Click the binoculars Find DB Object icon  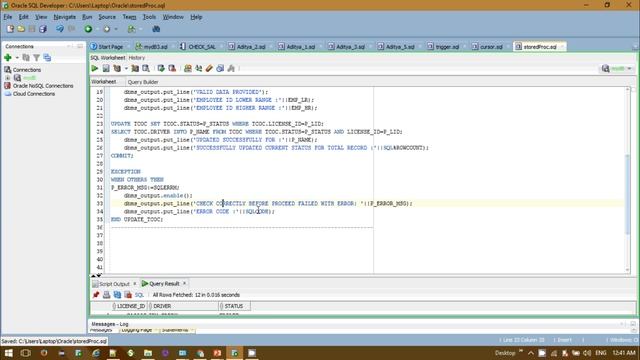tap(156, 29)
